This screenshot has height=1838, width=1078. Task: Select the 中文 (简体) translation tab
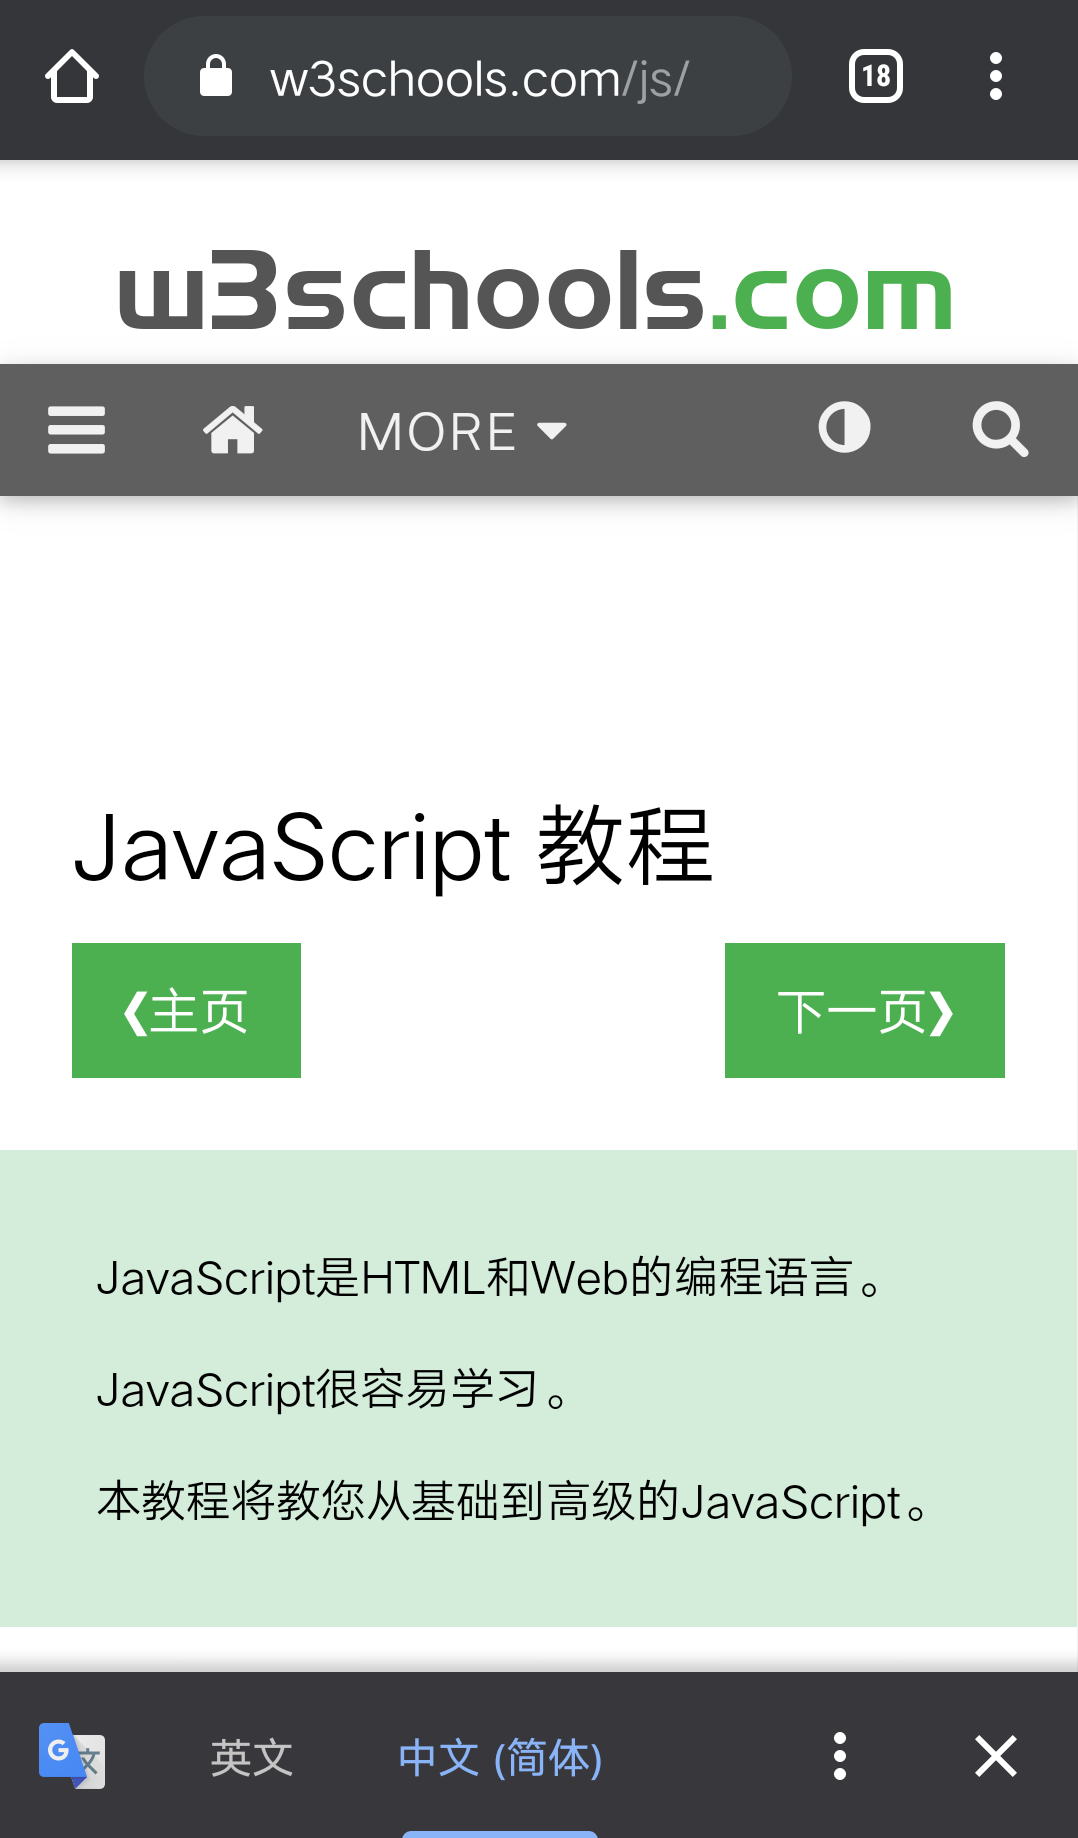[x=500, y=1757]
